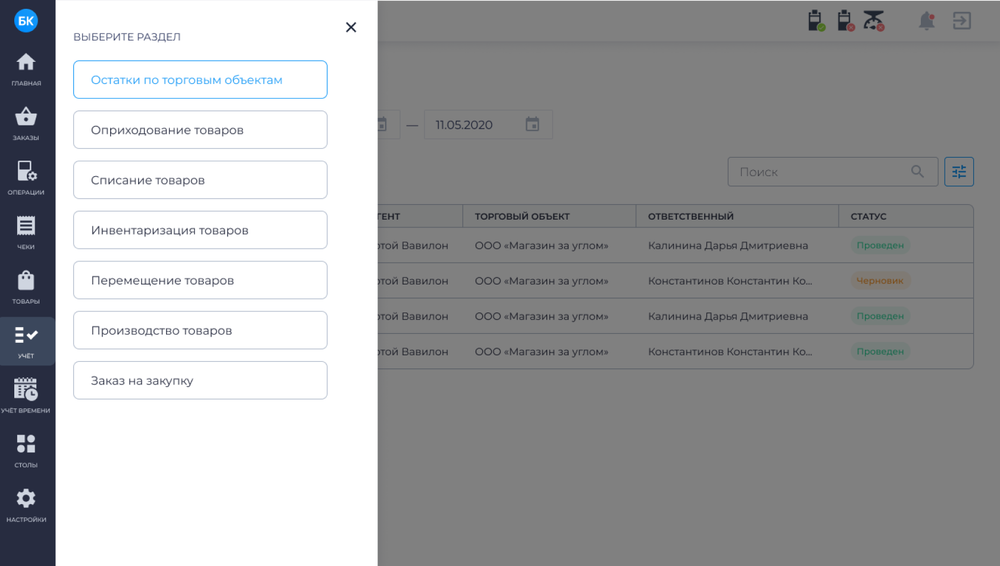Open the Главная home section
This screenshot has height=566, width=1000.
(26, 69)
